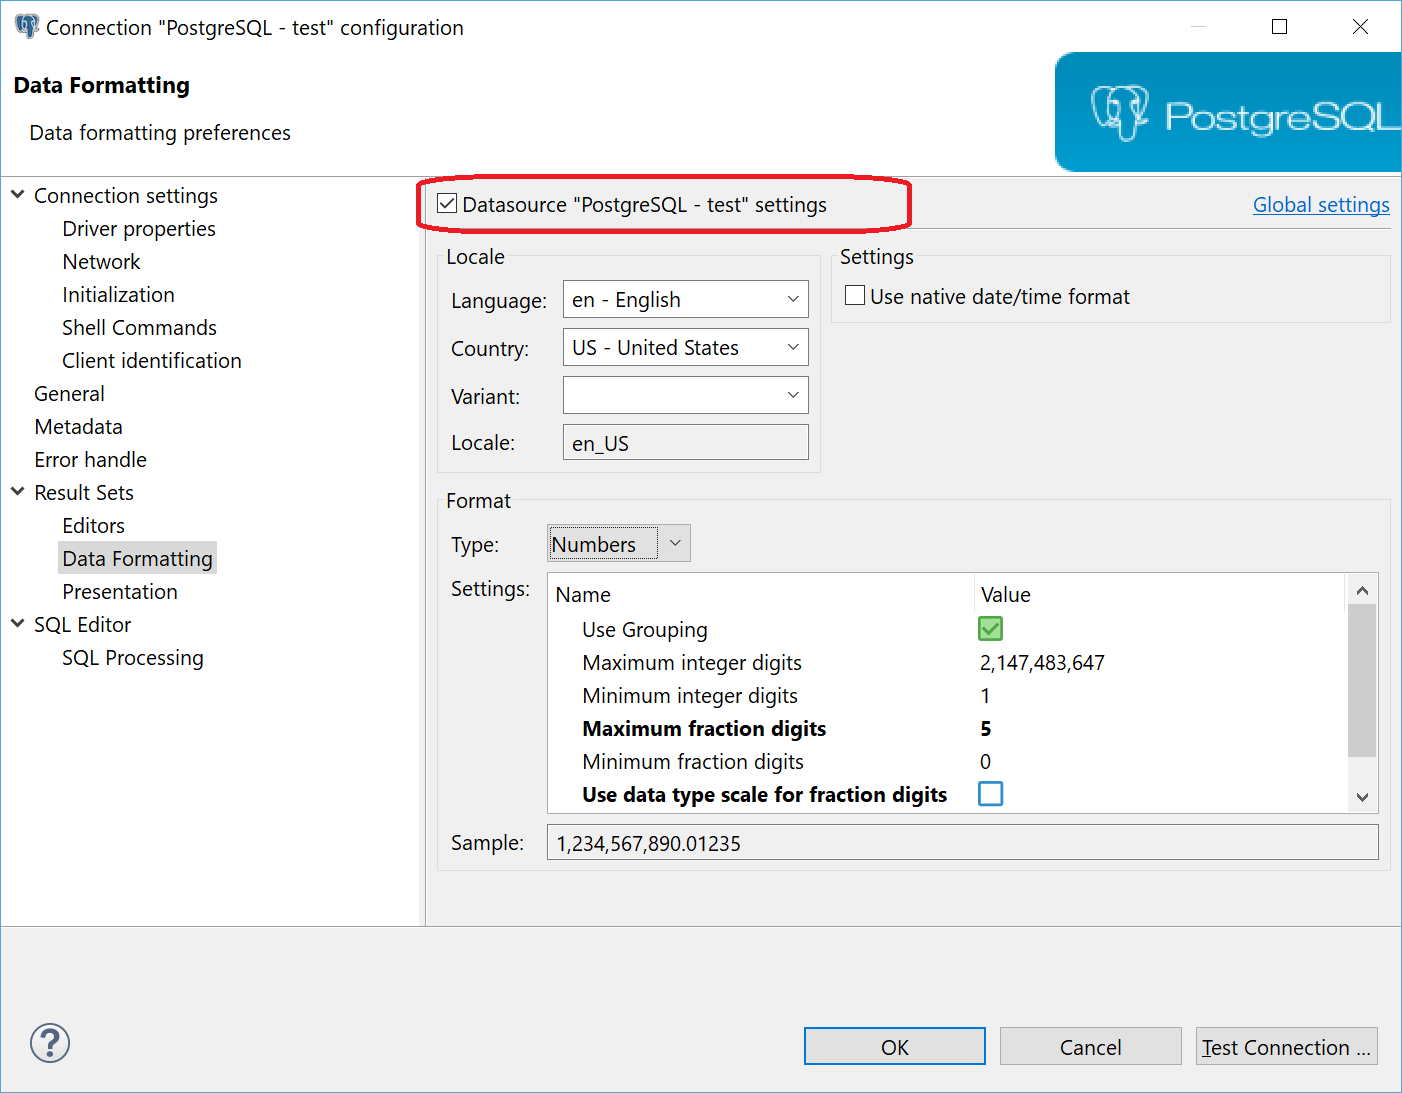Disable the Use Grouping setting
The height and width of the screenshot is (1093, 1402).
[x=989, y=629]
